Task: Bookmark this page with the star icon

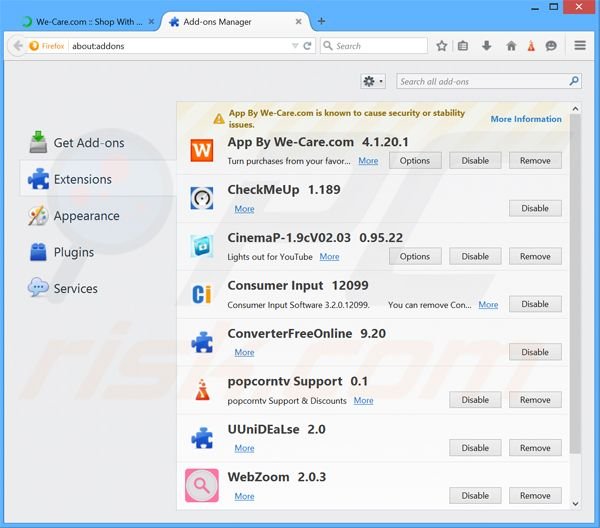Action: (x=442, y=46)
